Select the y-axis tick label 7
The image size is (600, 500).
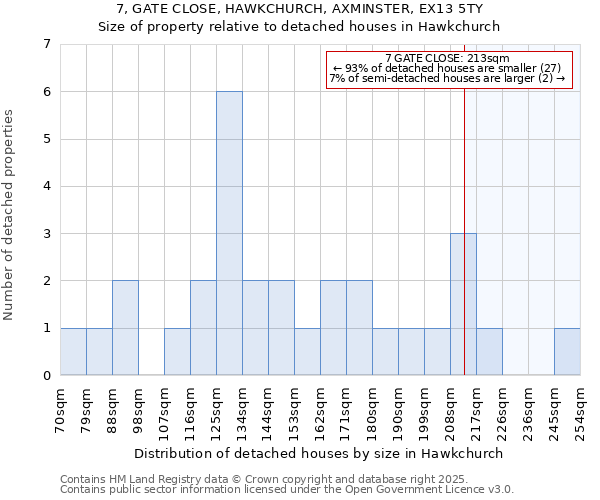coord(46,44)
